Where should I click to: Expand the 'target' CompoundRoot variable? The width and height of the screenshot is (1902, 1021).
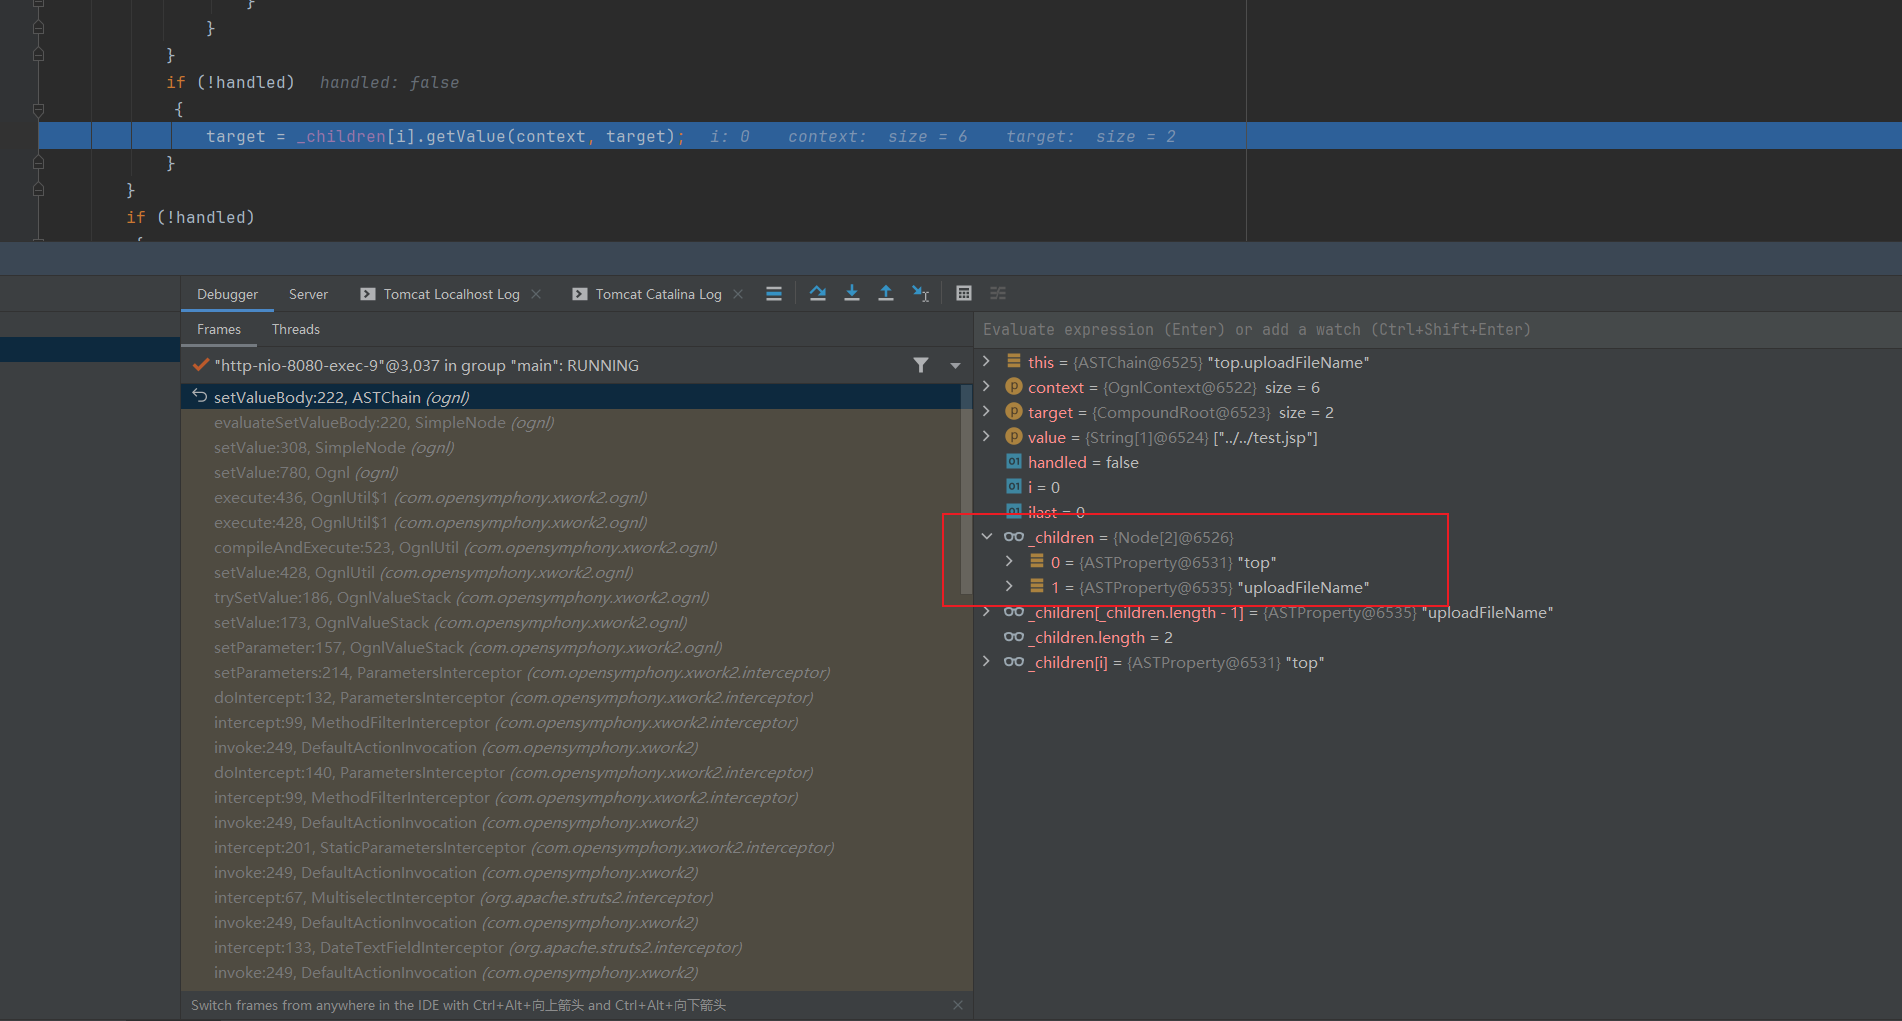click(987, 412)
